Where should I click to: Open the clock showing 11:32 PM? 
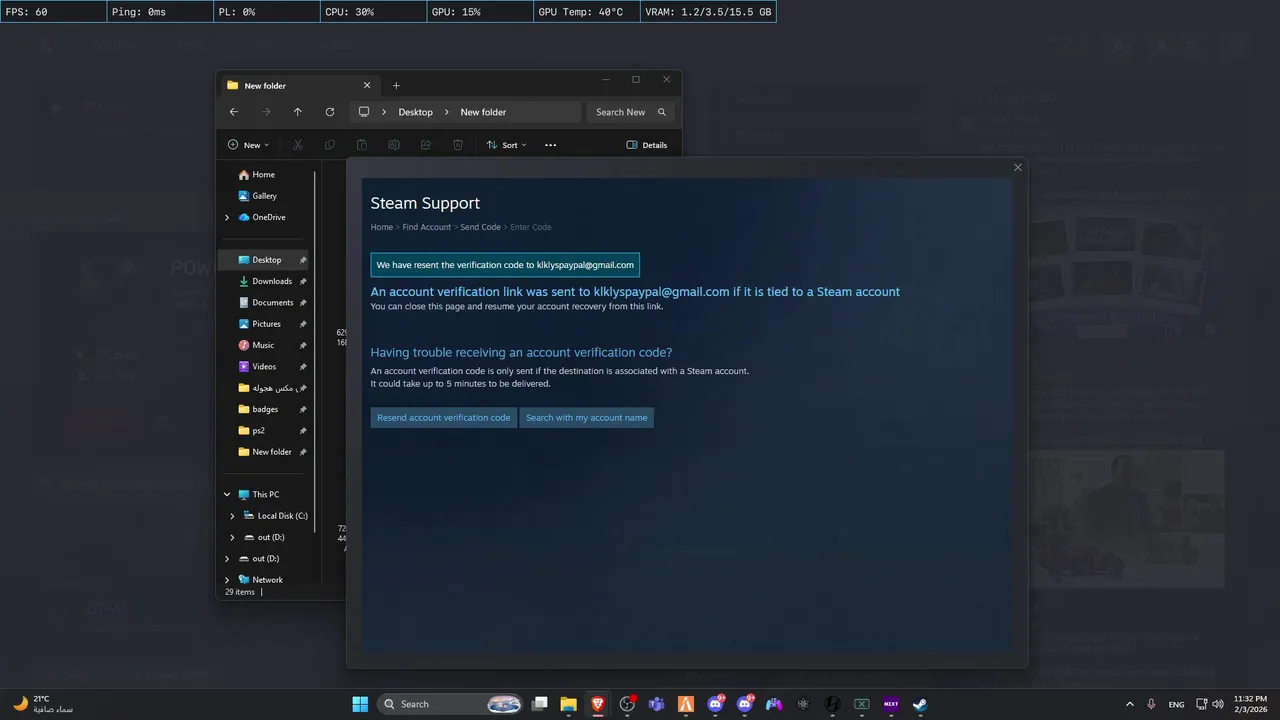pos(1250,704)
